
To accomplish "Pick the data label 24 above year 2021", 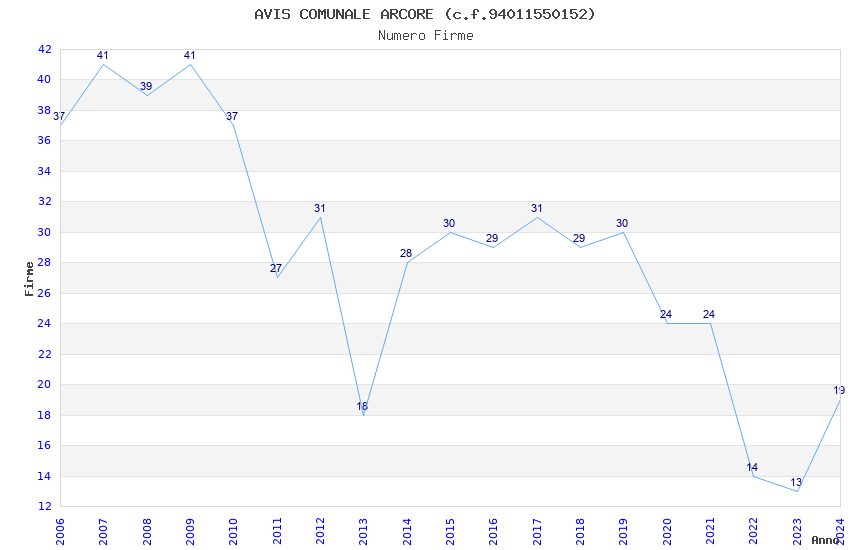I will pos(709,314).
